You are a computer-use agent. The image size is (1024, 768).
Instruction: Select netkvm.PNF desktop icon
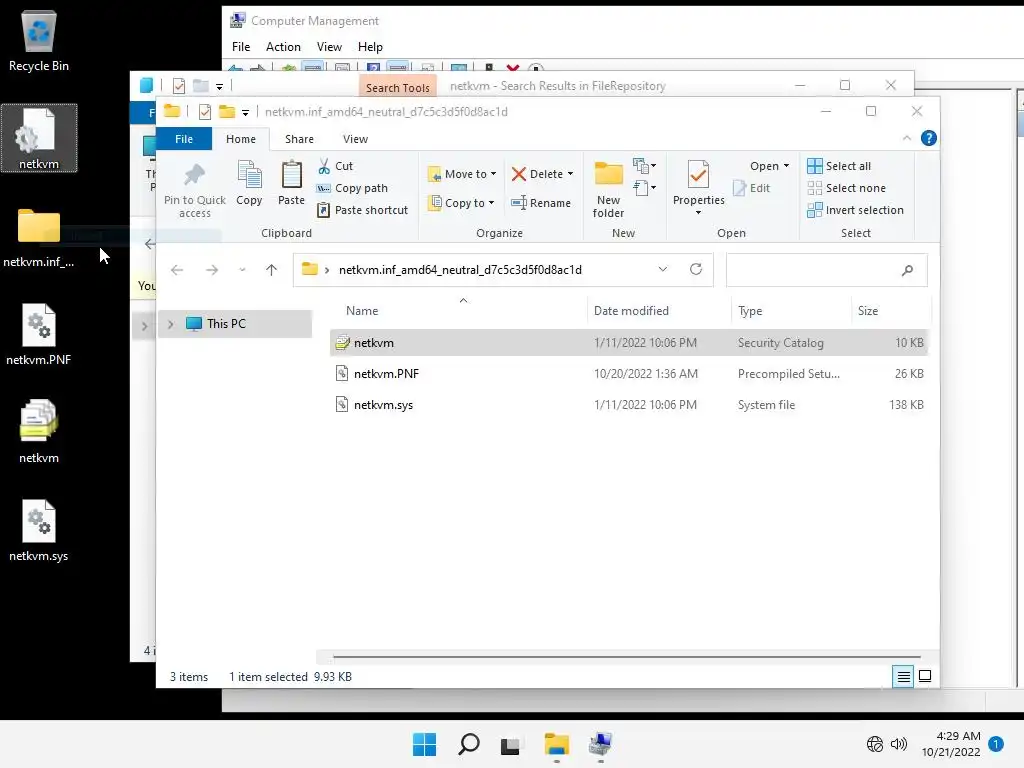pos(39,334)
